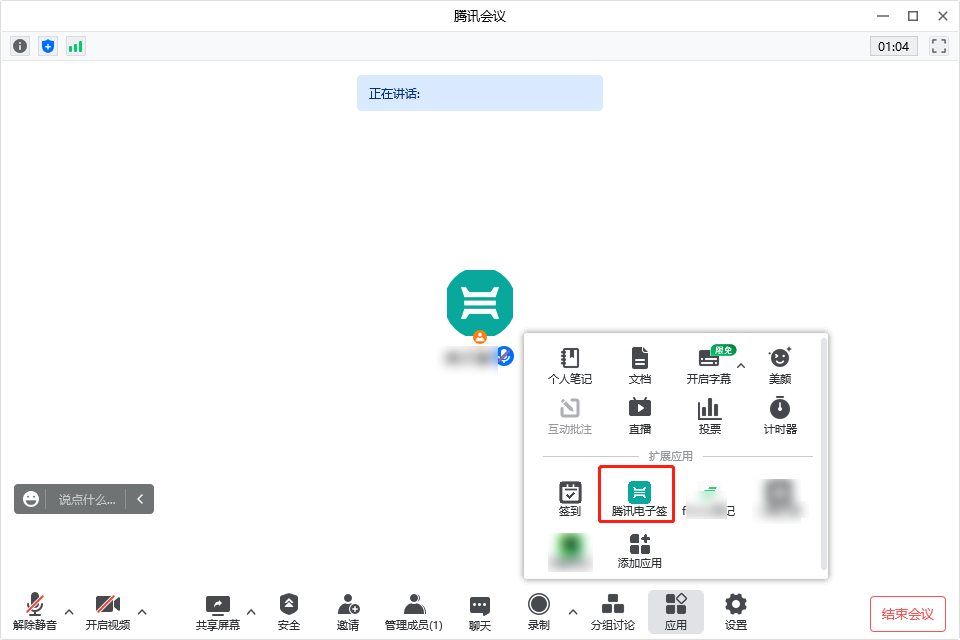Expand subtitle options arrow beside 开启字幕
Screen dimensions: 960x640
pos(741,366)
